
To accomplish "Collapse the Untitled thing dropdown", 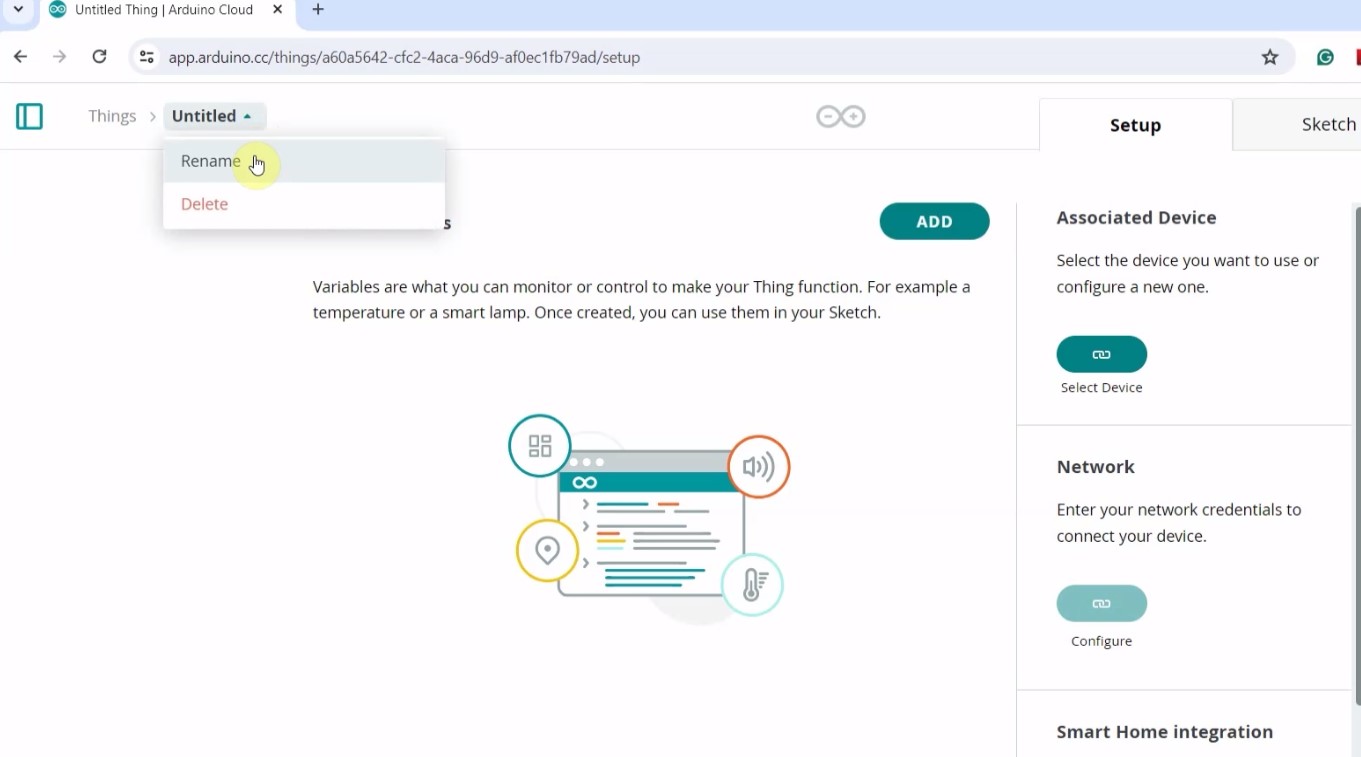I will [x=214, y=116].
